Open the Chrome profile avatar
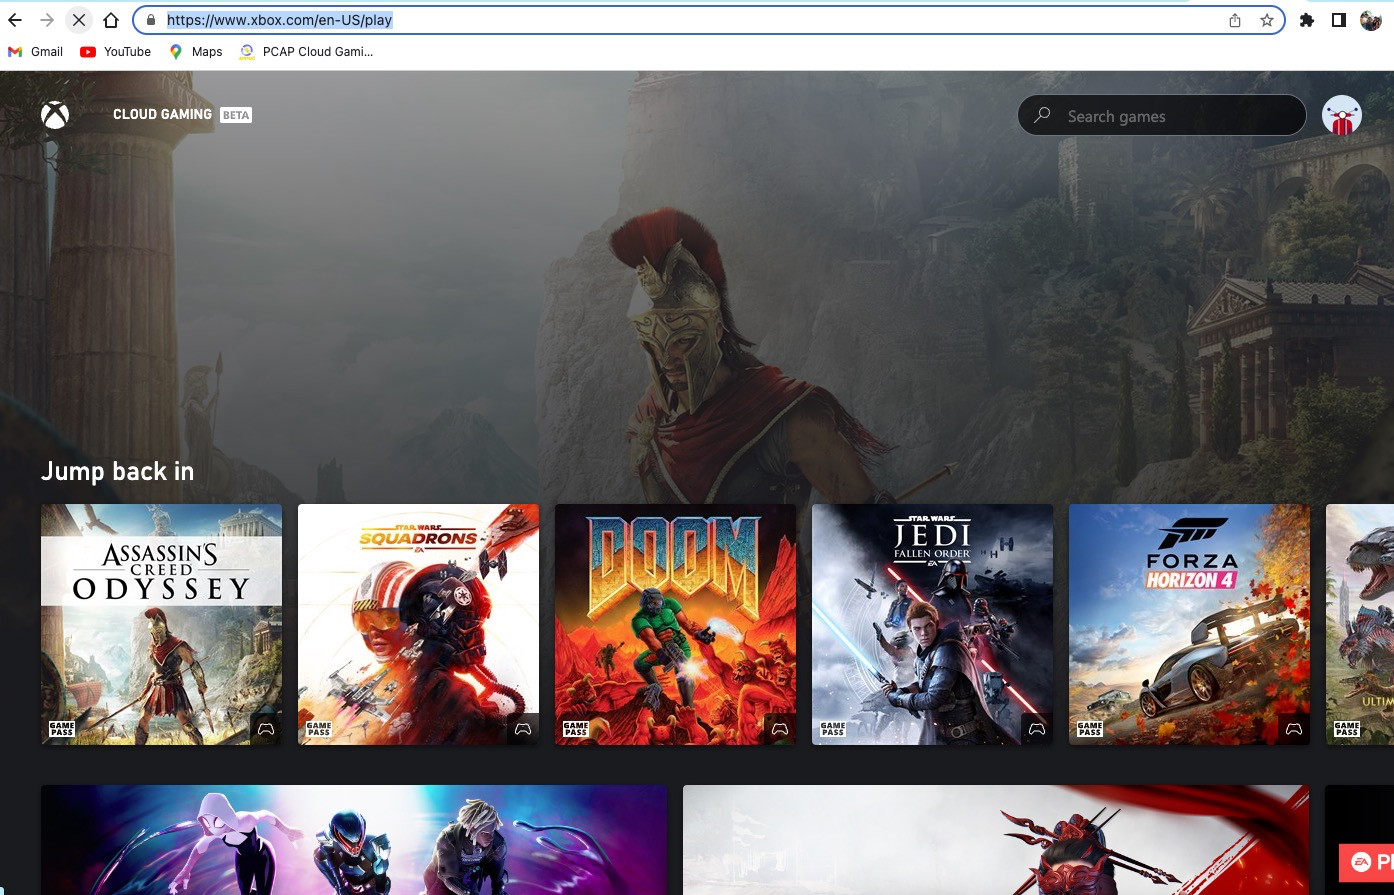Image resolution: width=1394 pixels, height=895 pixels. [x=1371, y=20]
